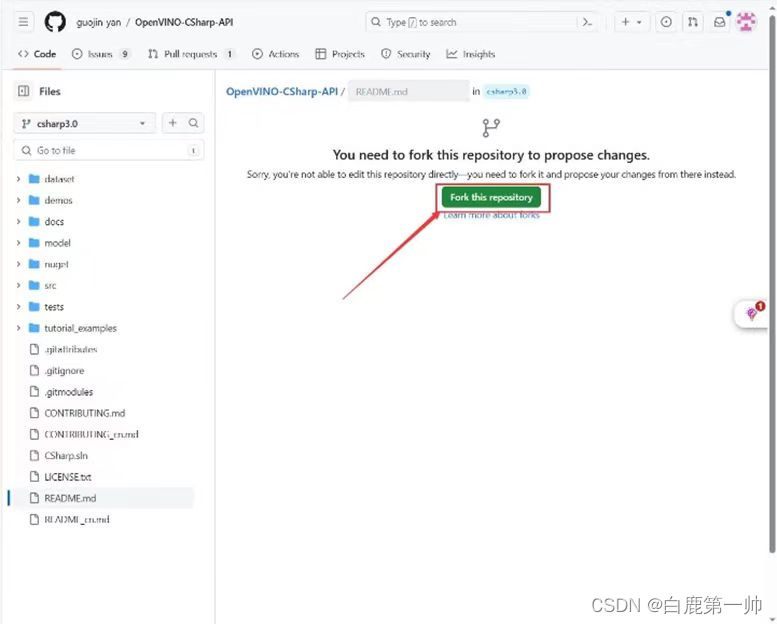Screen dimensions: 777x624
Task: Expand the model folder chevron
Action: (x=18, y=243)
